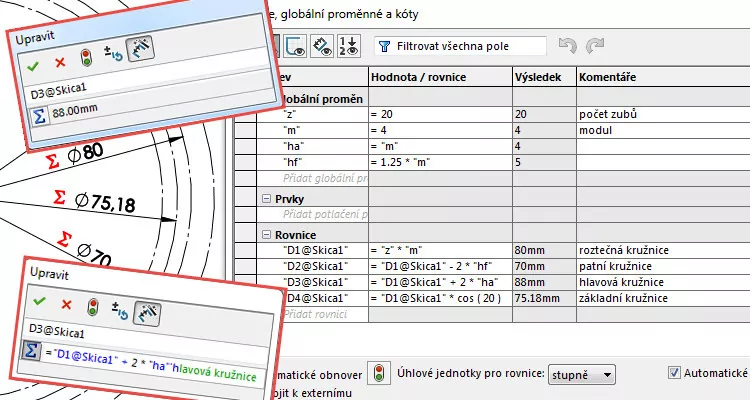Select comment cell hlavová kružnice in table
The image size is (750, 400).
663,282
